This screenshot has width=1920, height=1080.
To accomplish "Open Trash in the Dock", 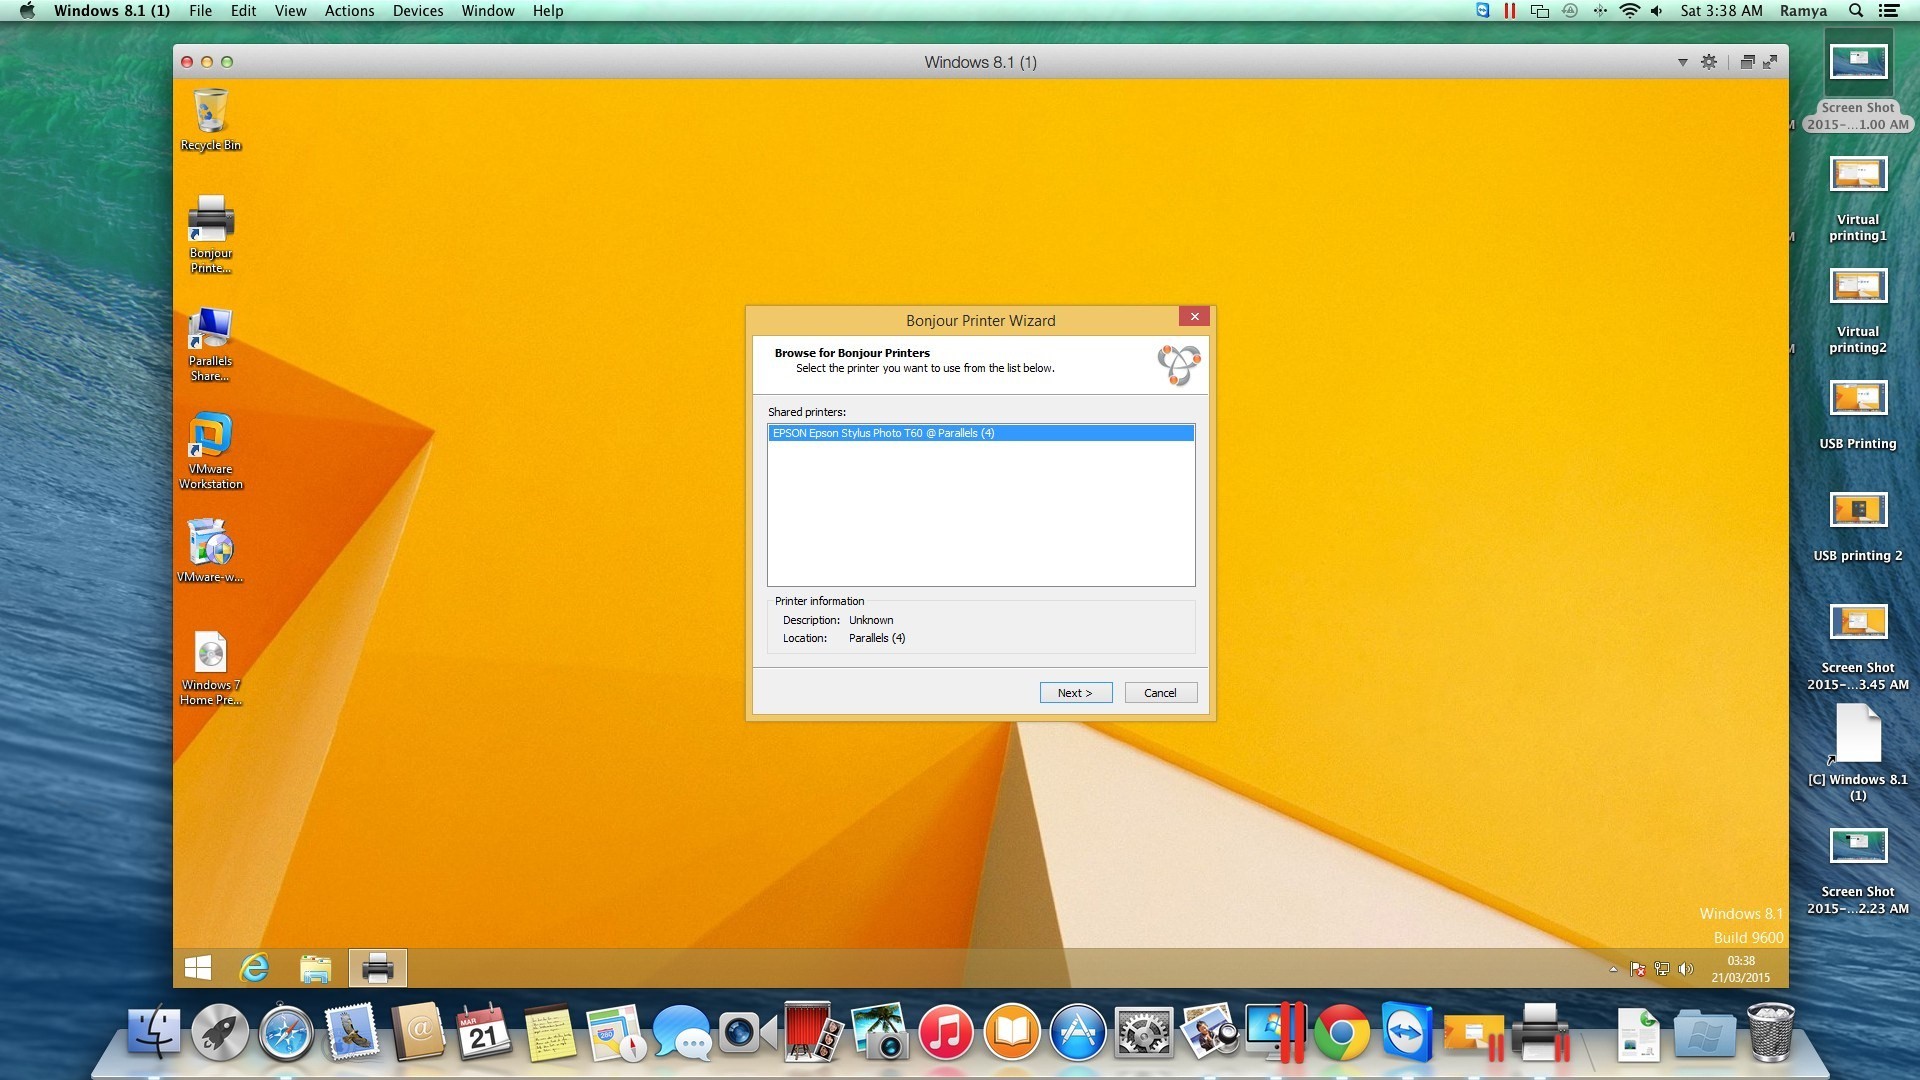I will [1771, 1032].
